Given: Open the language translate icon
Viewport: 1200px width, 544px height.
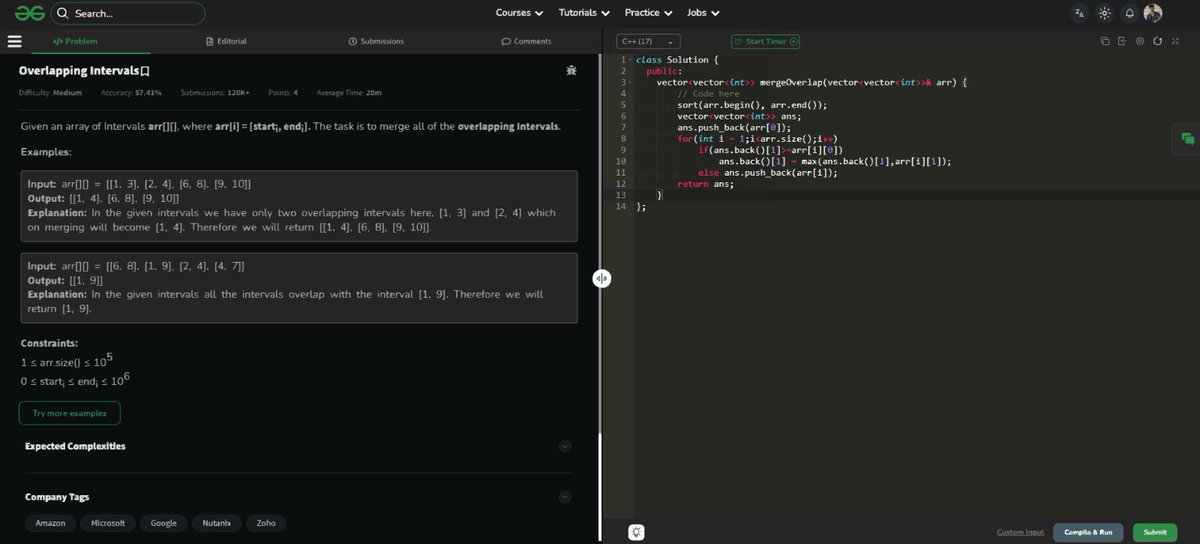Looking at the screenshot, I should point(1079,14).
